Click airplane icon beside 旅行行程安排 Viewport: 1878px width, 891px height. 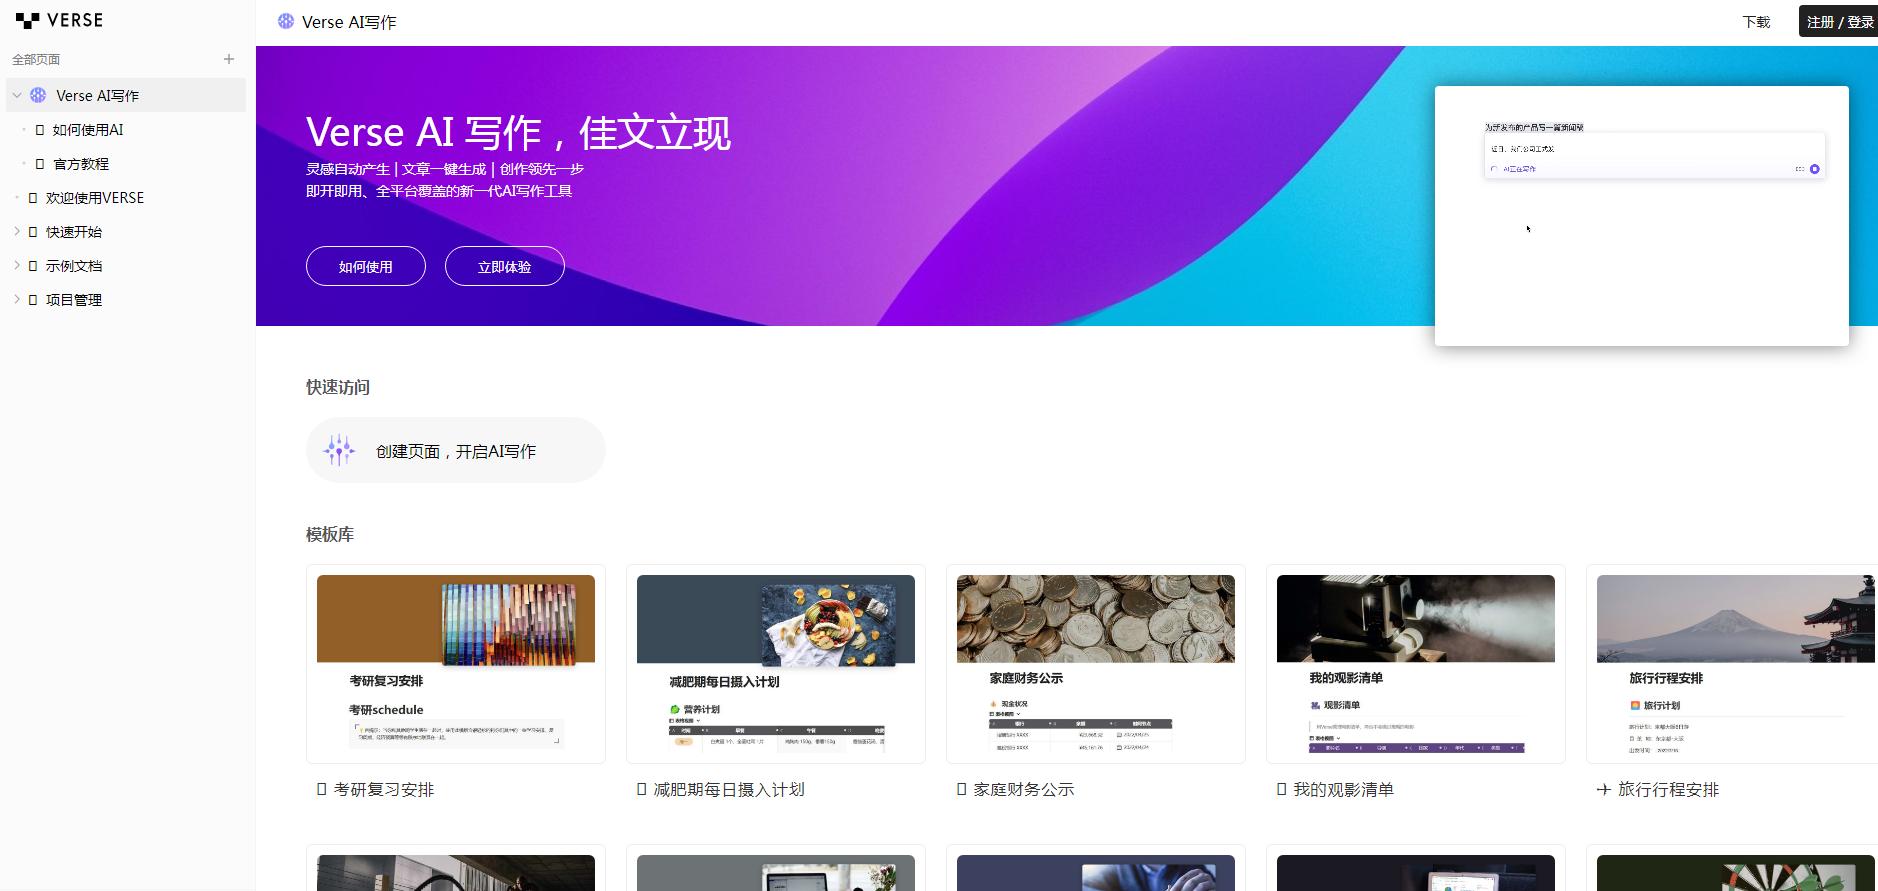coord(1604,789)
